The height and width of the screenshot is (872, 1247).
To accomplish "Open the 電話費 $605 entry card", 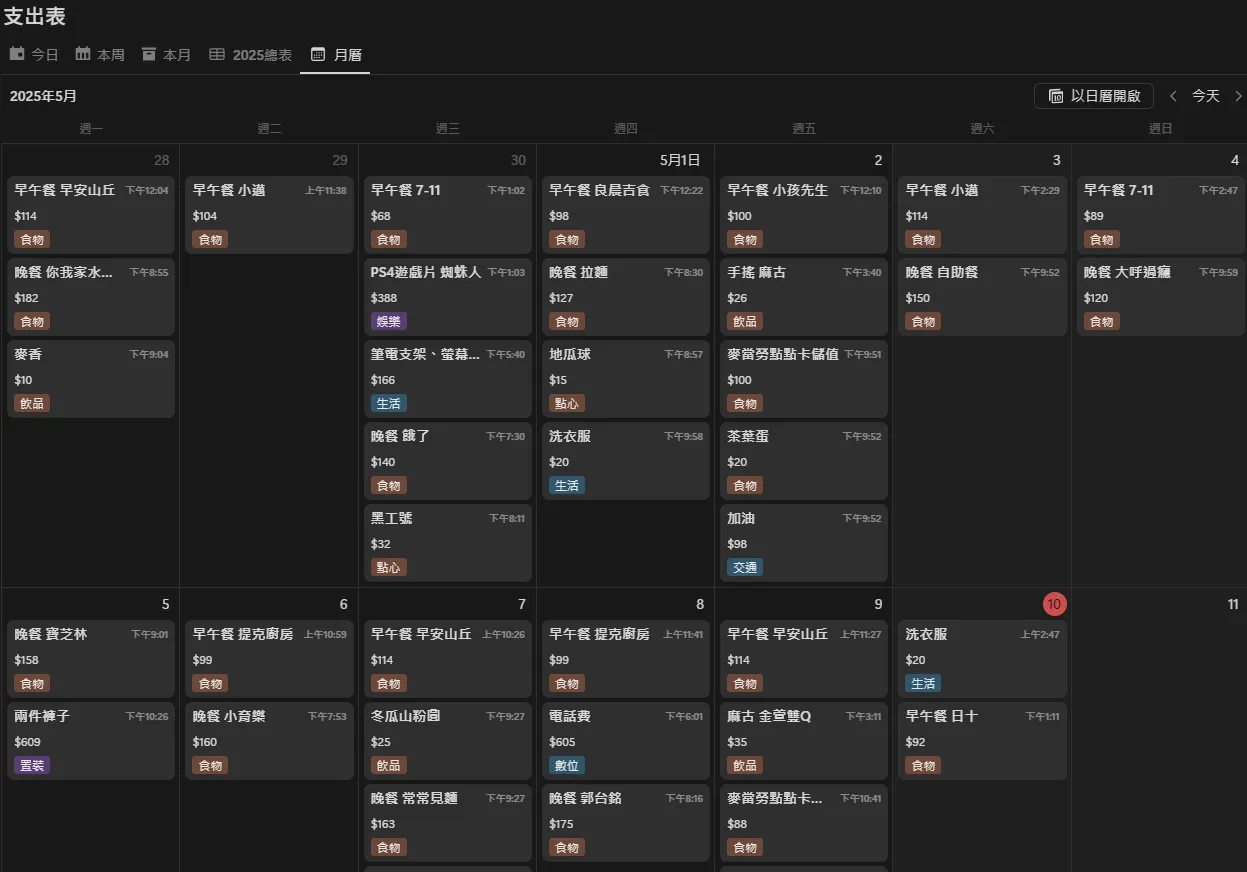I will [x=626, y=741].
